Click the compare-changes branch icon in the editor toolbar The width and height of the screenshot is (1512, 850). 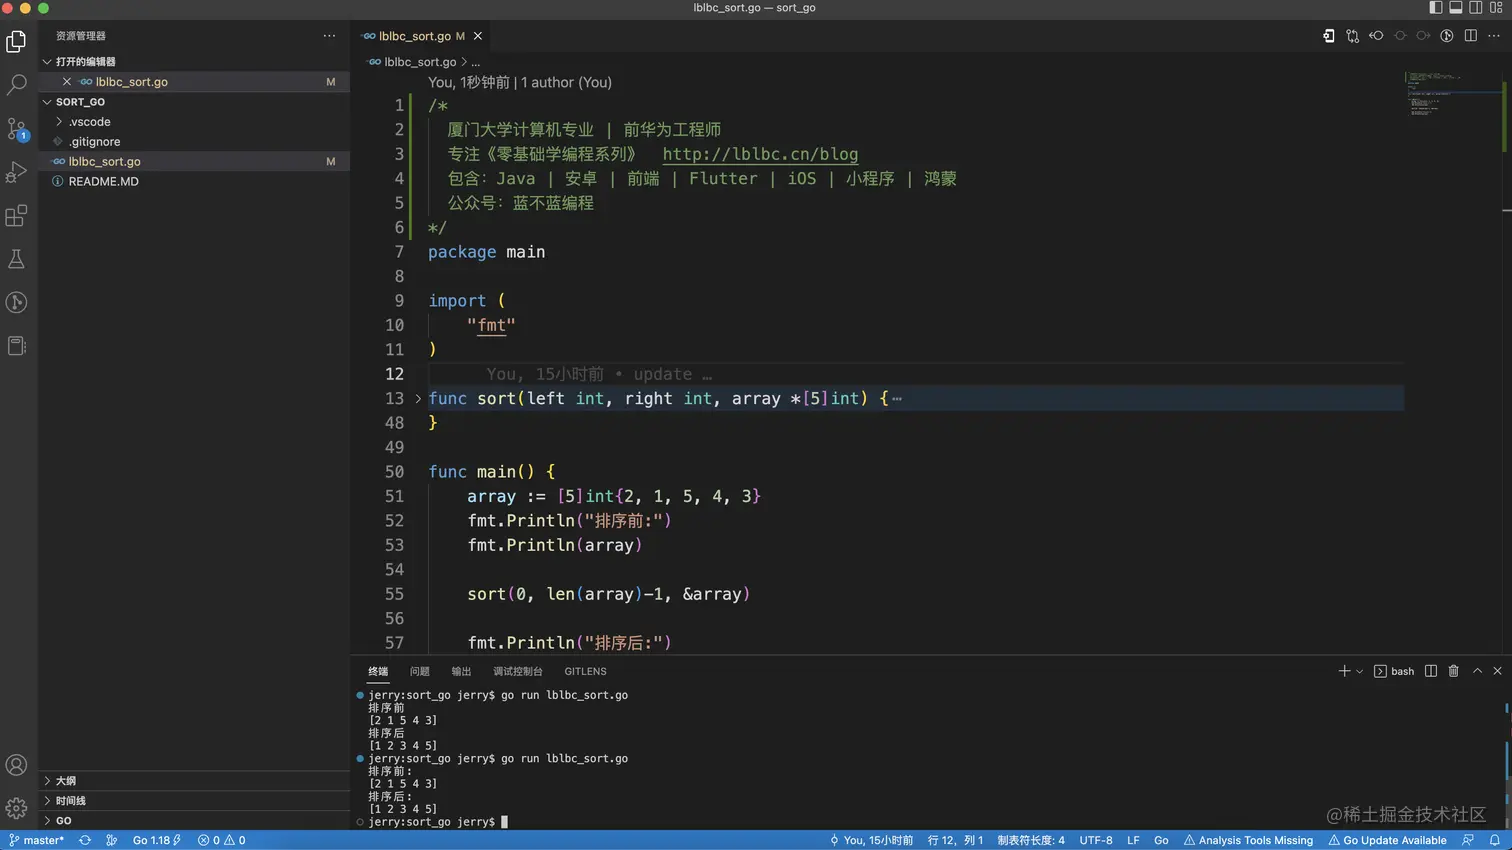1352,36
